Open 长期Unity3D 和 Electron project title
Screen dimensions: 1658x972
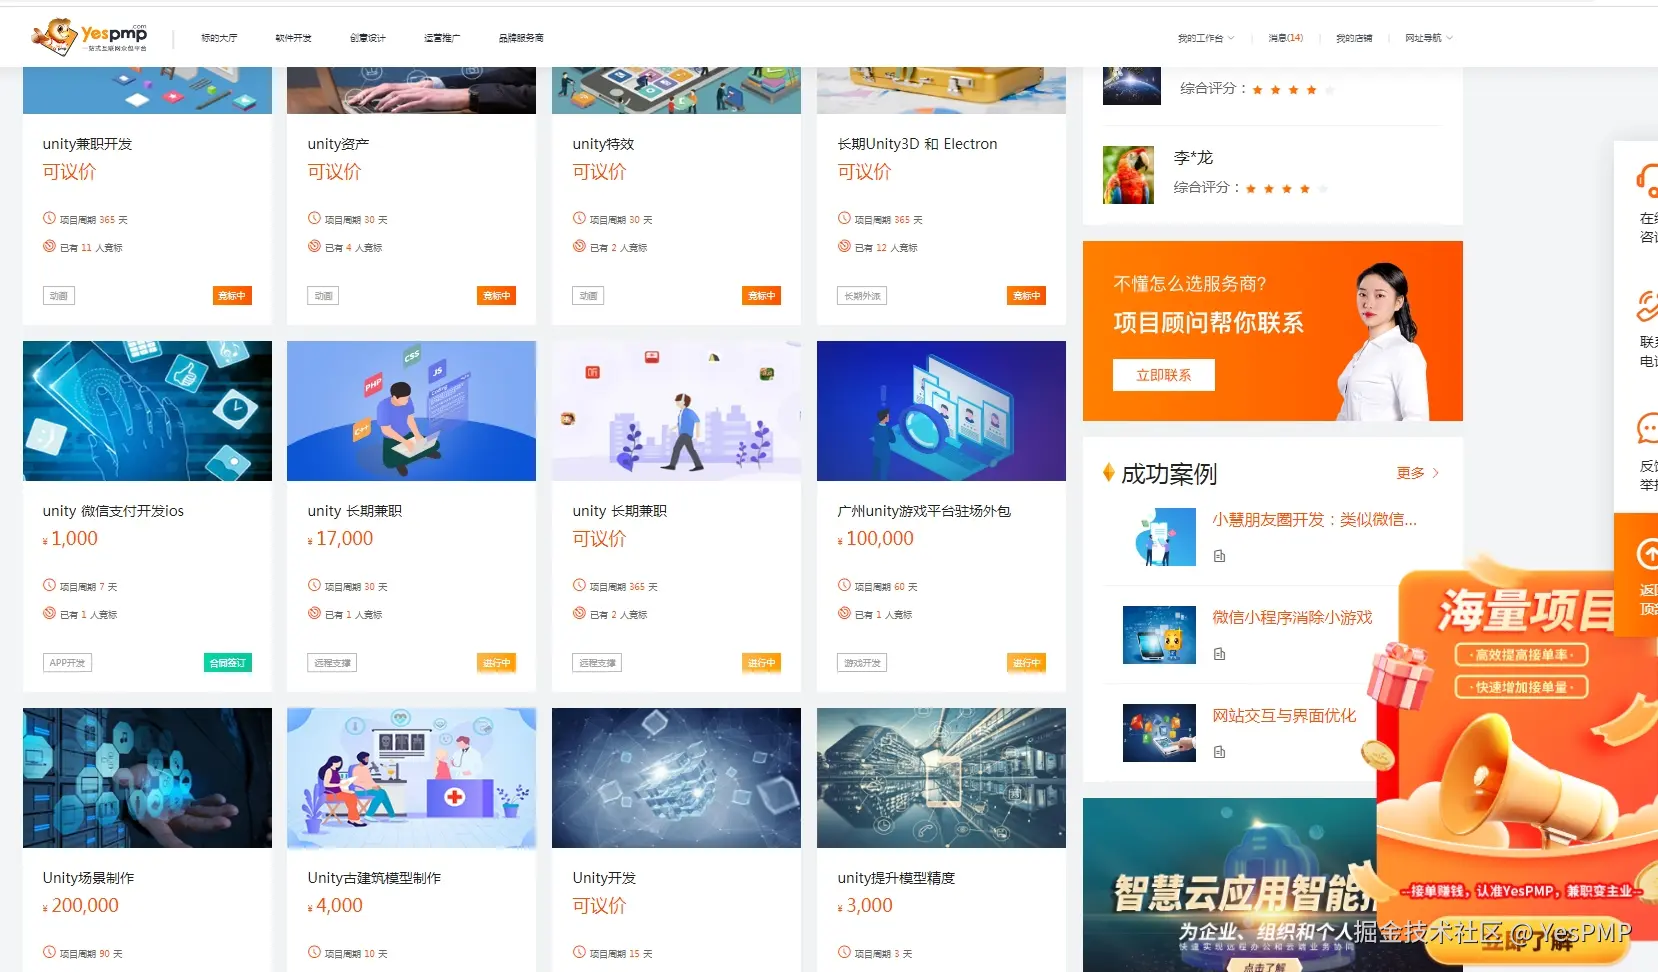click(x=917, y=144)
